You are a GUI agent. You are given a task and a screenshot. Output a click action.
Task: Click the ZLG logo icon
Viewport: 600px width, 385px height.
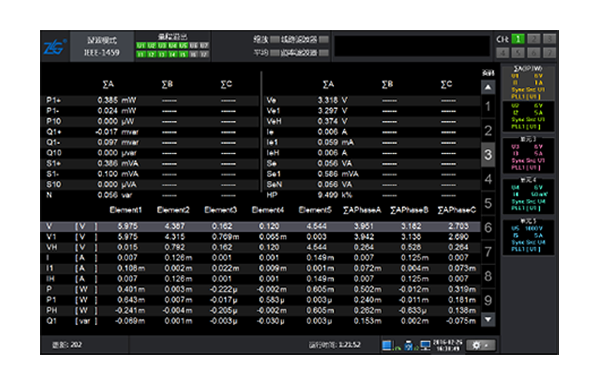(55, 47)
